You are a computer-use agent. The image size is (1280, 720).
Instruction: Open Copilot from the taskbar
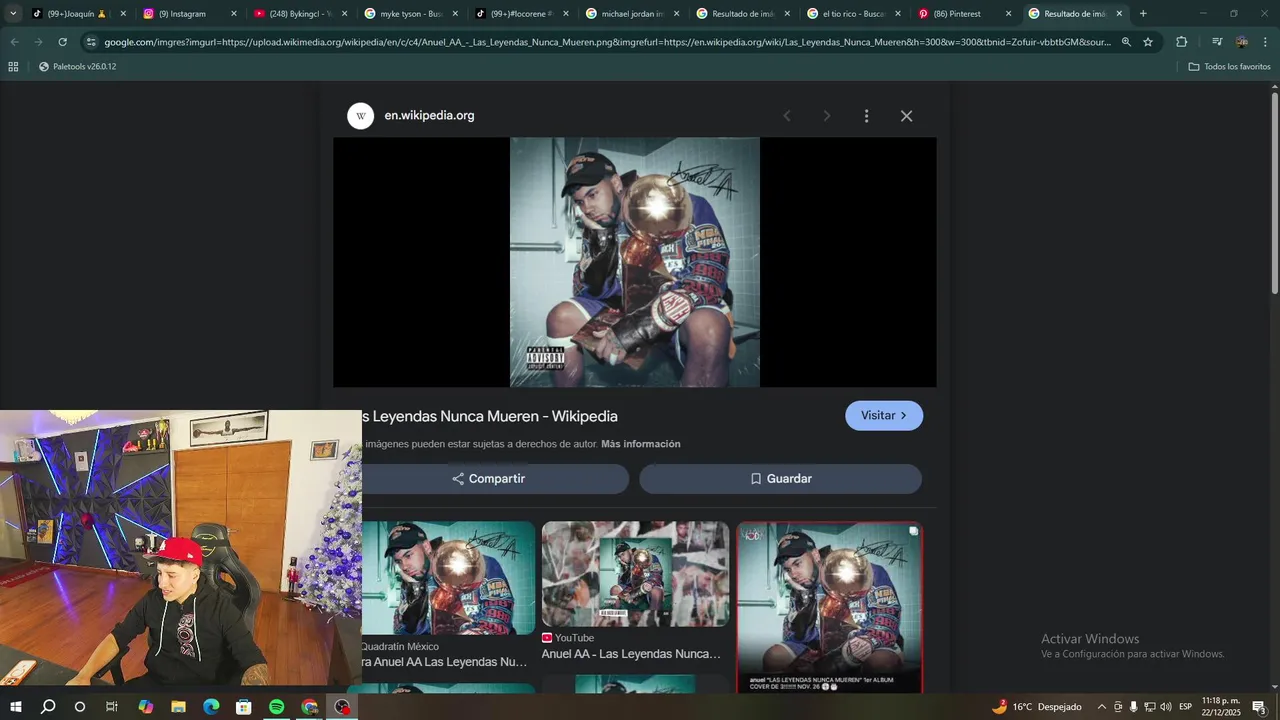(146, 707)
